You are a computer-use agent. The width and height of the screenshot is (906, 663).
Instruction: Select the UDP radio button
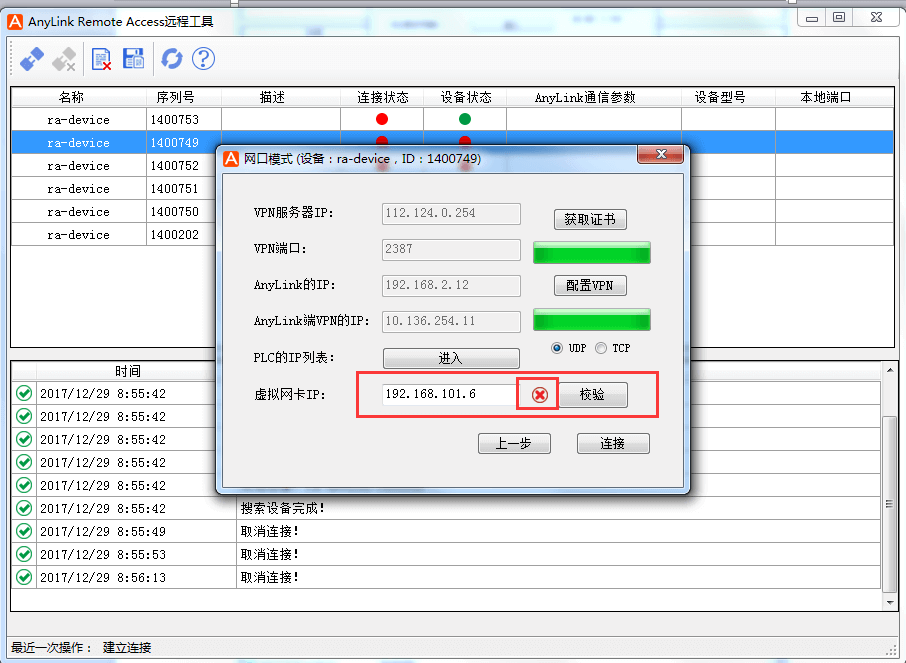pyautogui.click(x=556, y=348)
